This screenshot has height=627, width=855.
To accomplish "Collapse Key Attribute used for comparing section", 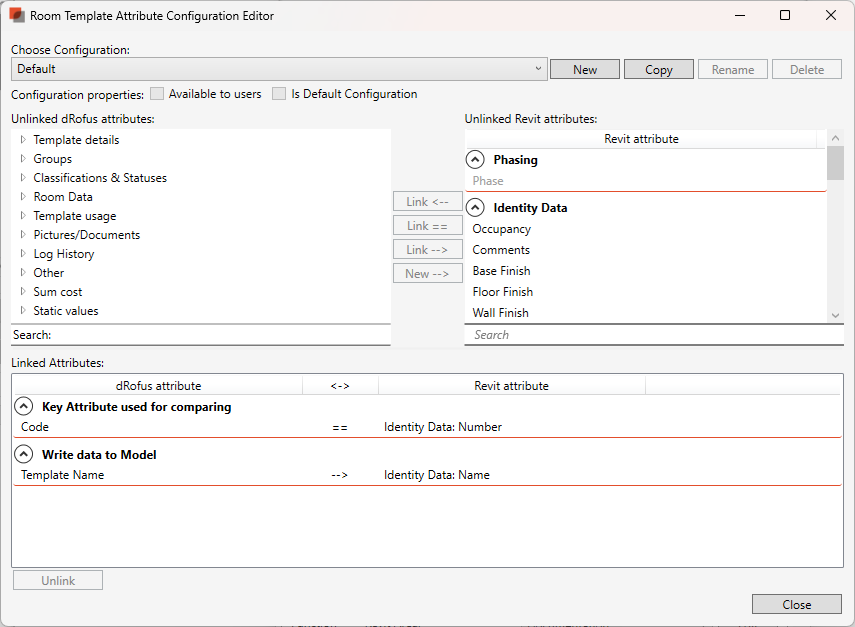I will [24, 407].
